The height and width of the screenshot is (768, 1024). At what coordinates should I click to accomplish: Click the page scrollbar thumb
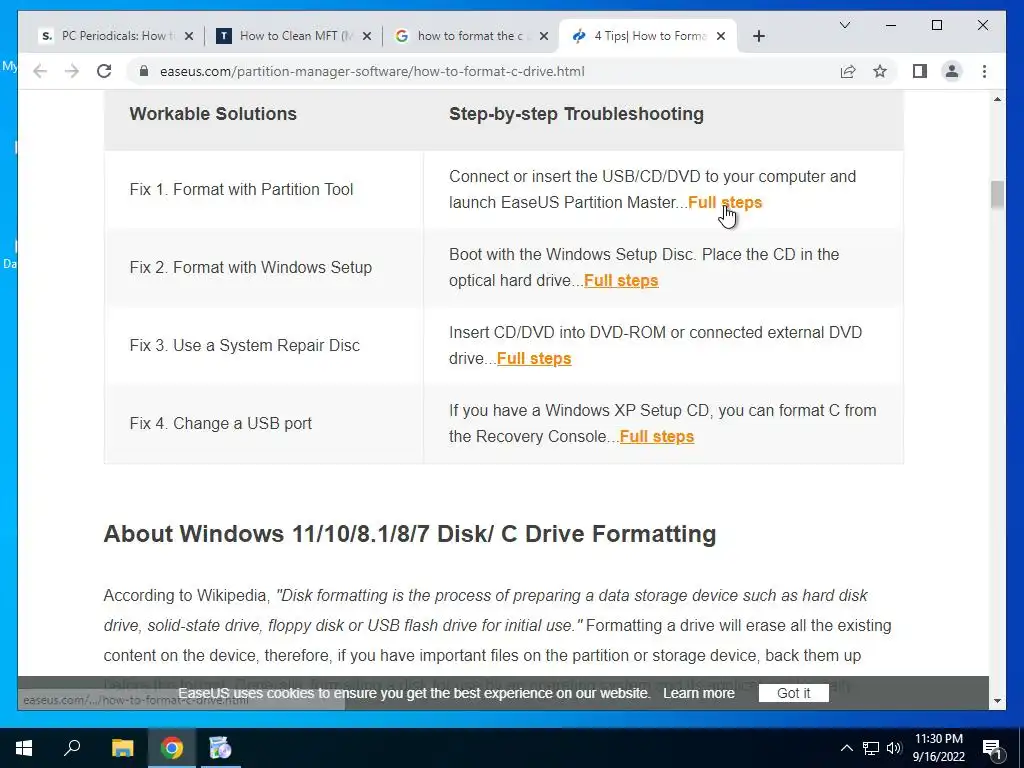997,195
